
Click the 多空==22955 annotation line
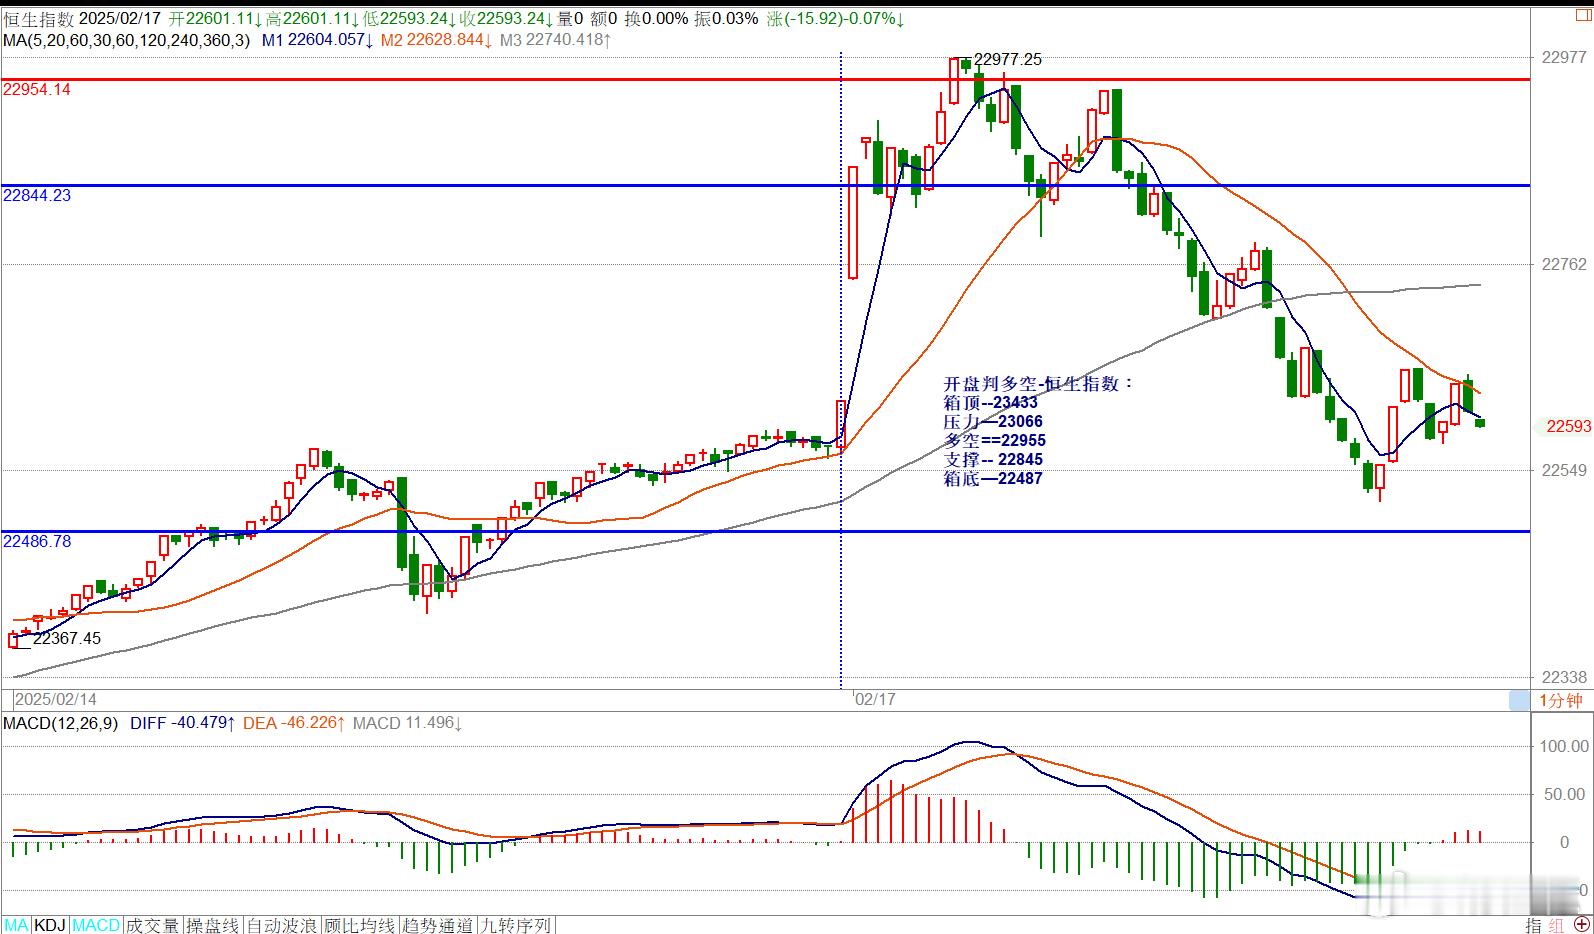tap(994, 440)
